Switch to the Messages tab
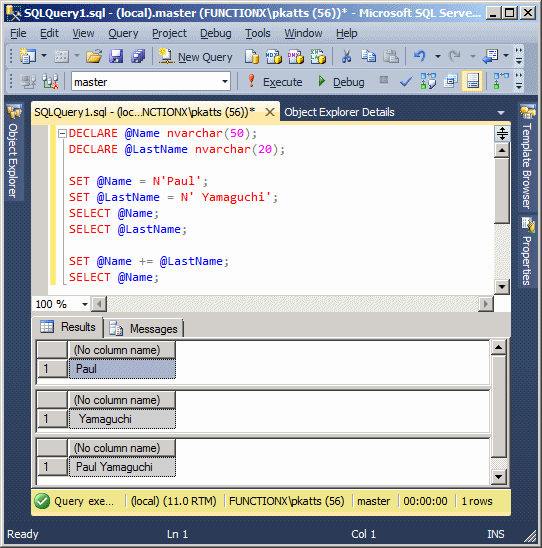The width and height of the screenshot is (542, 548). click(x=144, y=329)
